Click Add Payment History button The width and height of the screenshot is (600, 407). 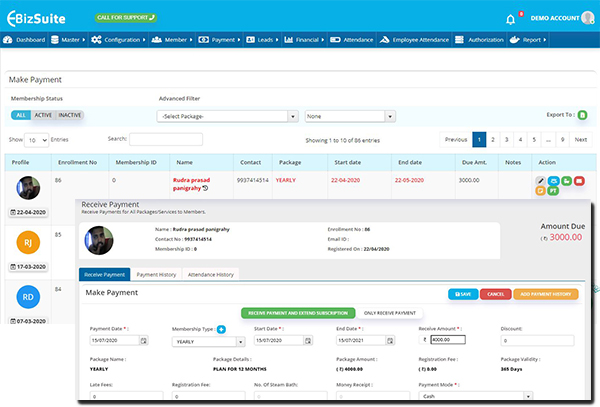coord(546,294)
